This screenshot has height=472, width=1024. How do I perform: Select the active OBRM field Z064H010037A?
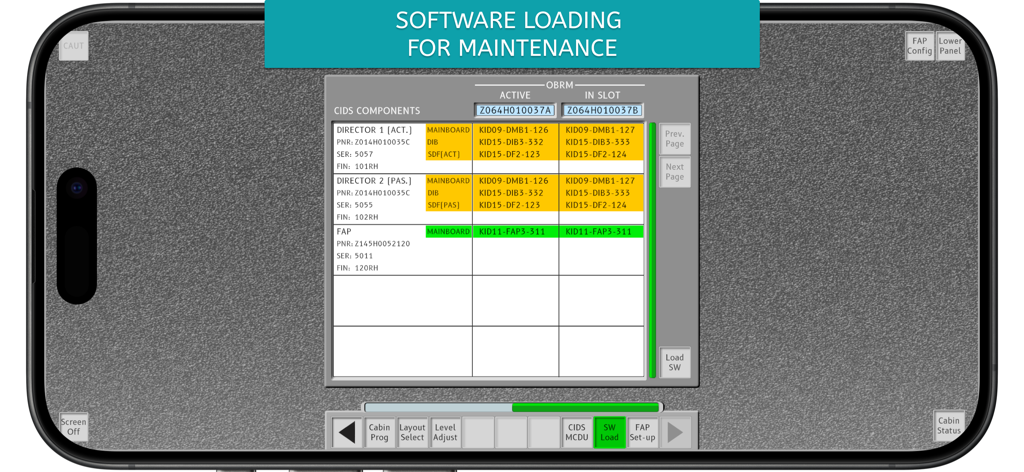point(515,111)
